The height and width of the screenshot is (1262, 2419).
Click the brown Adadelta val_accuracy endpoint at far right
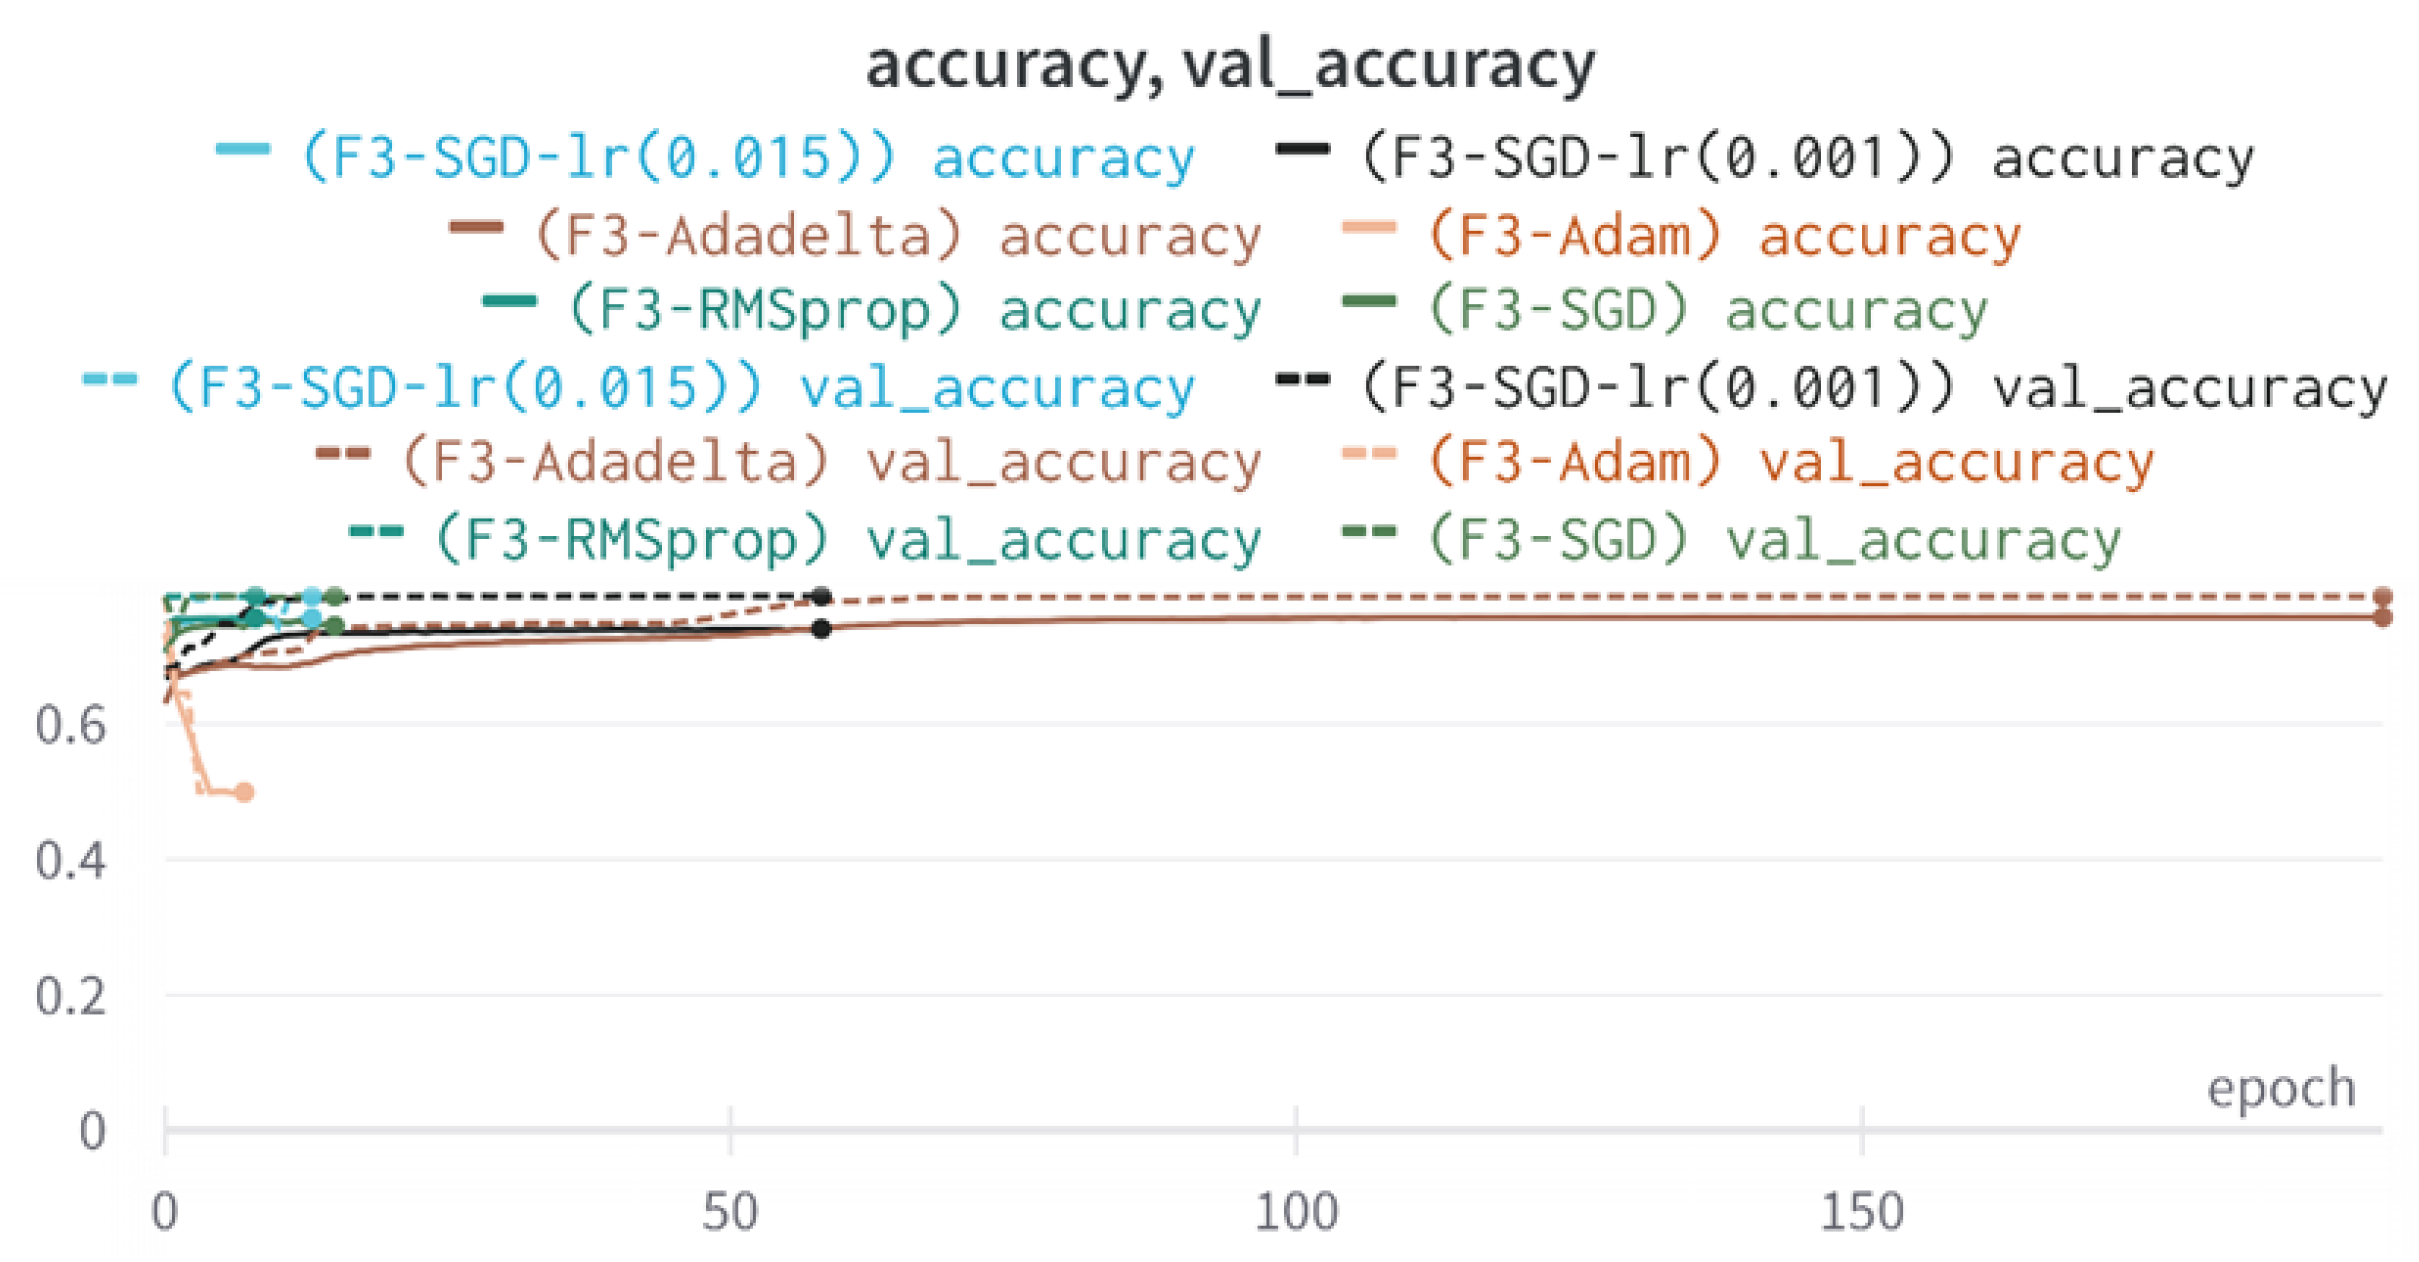[2383, 597]
